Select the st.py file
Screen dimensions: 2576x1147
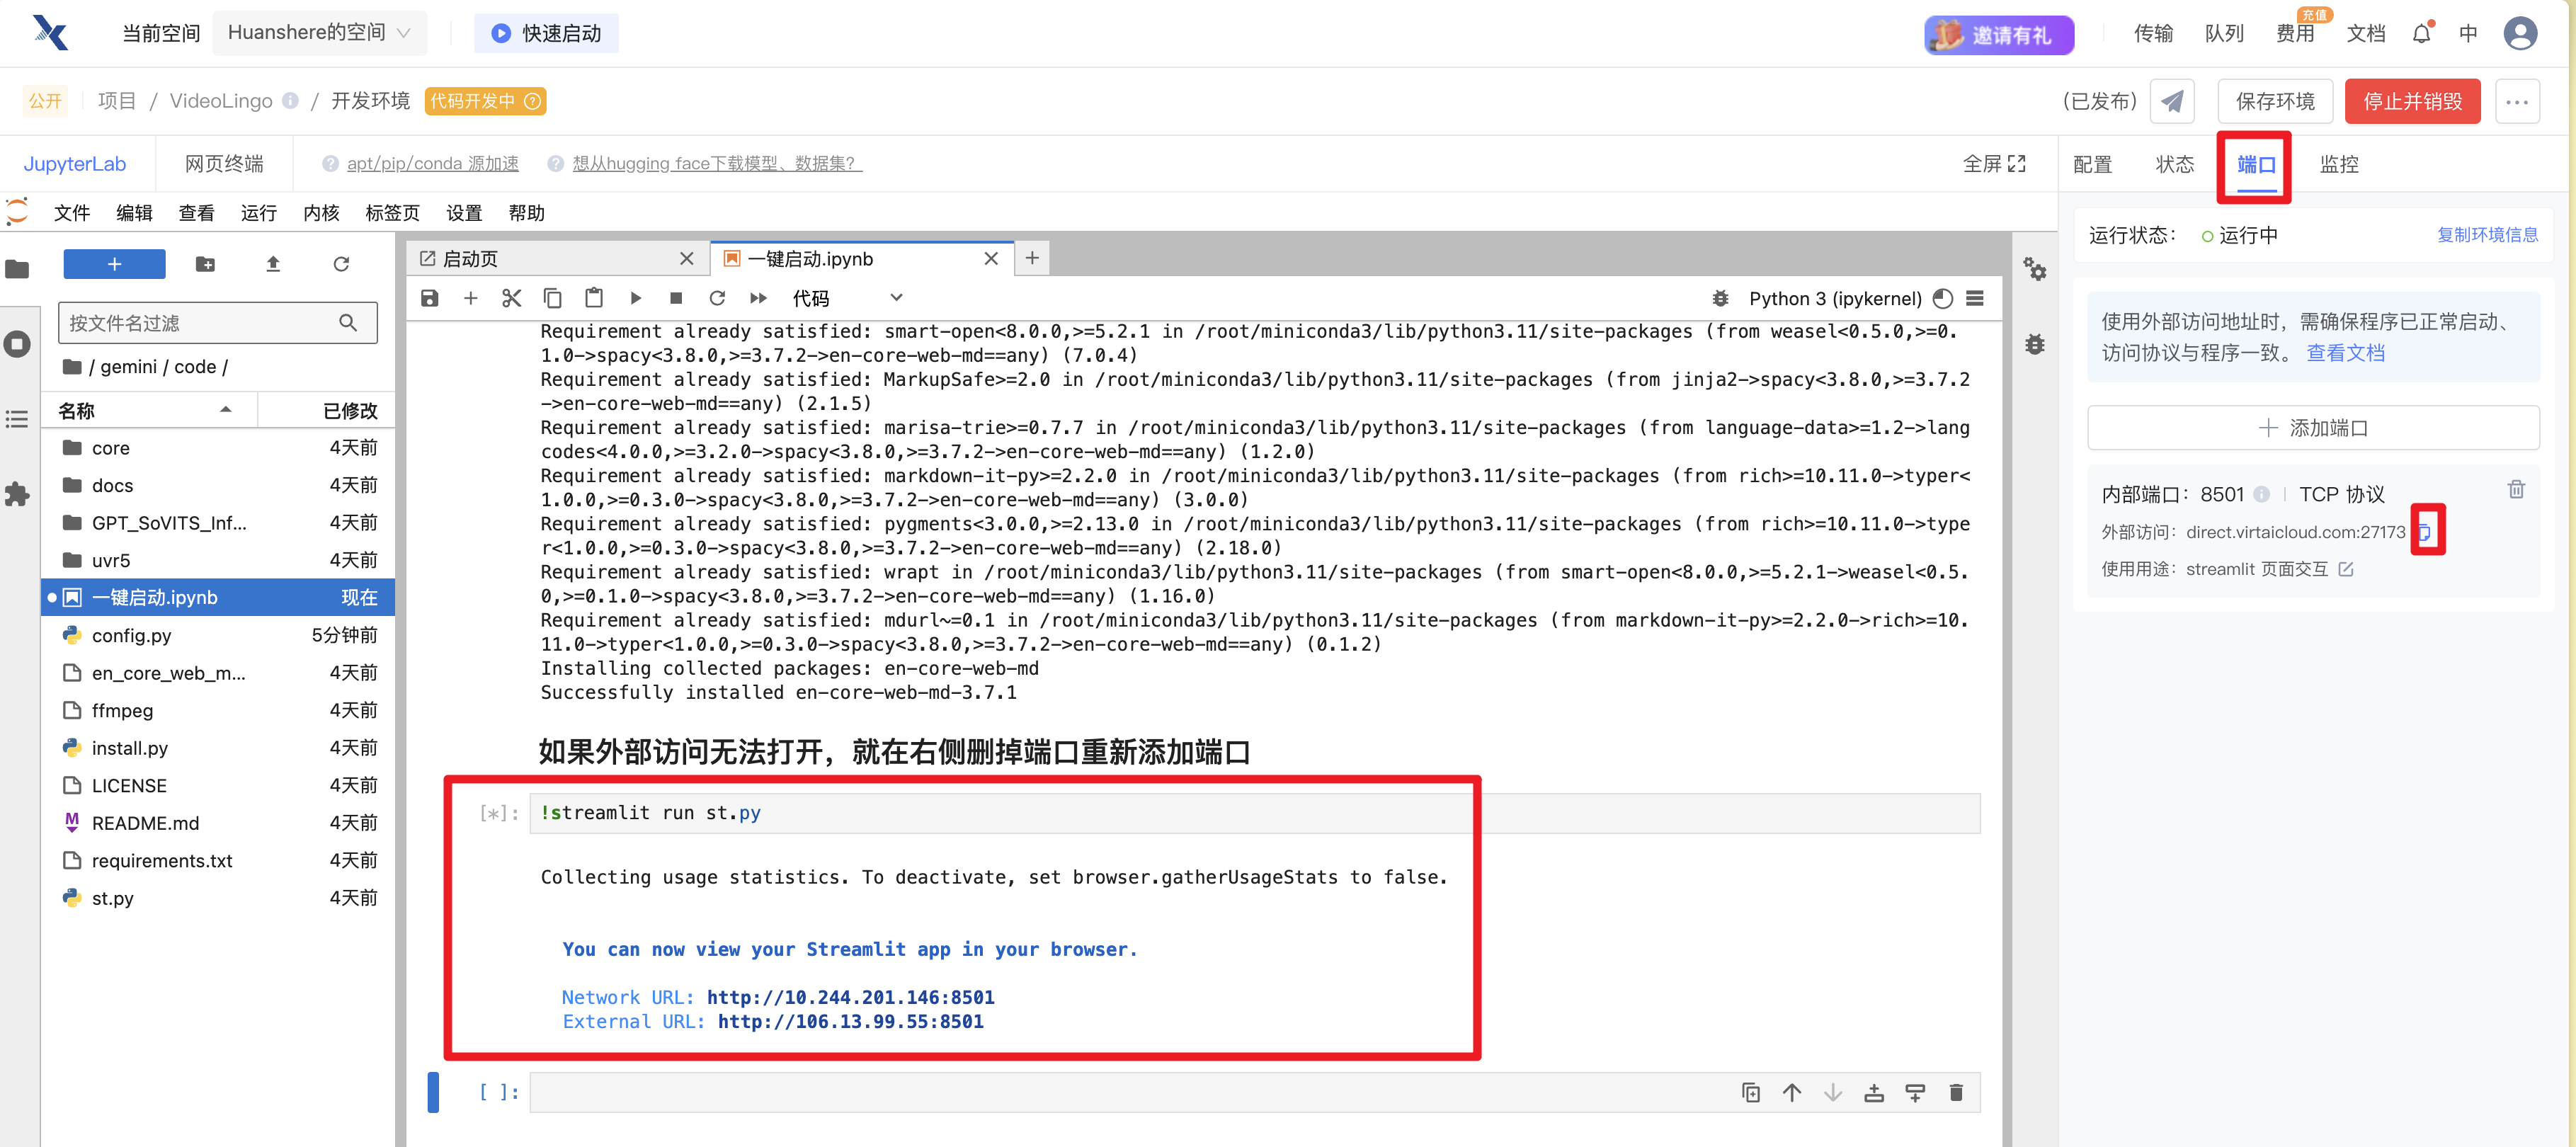[x=219, y=898]
